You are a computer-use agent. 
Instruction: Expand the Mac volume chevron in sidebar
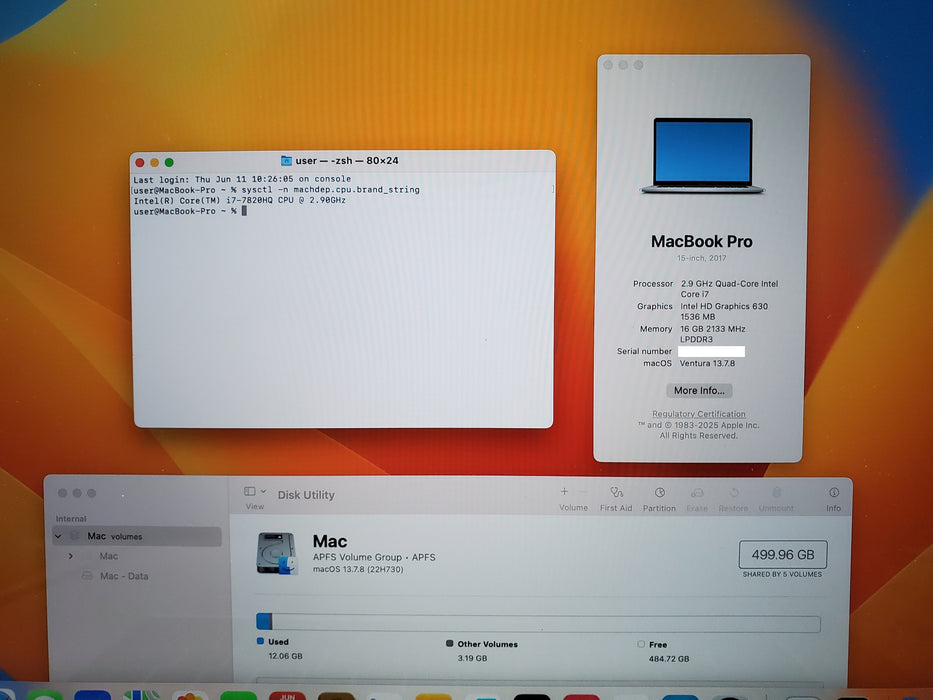click(x=71, y=556)
